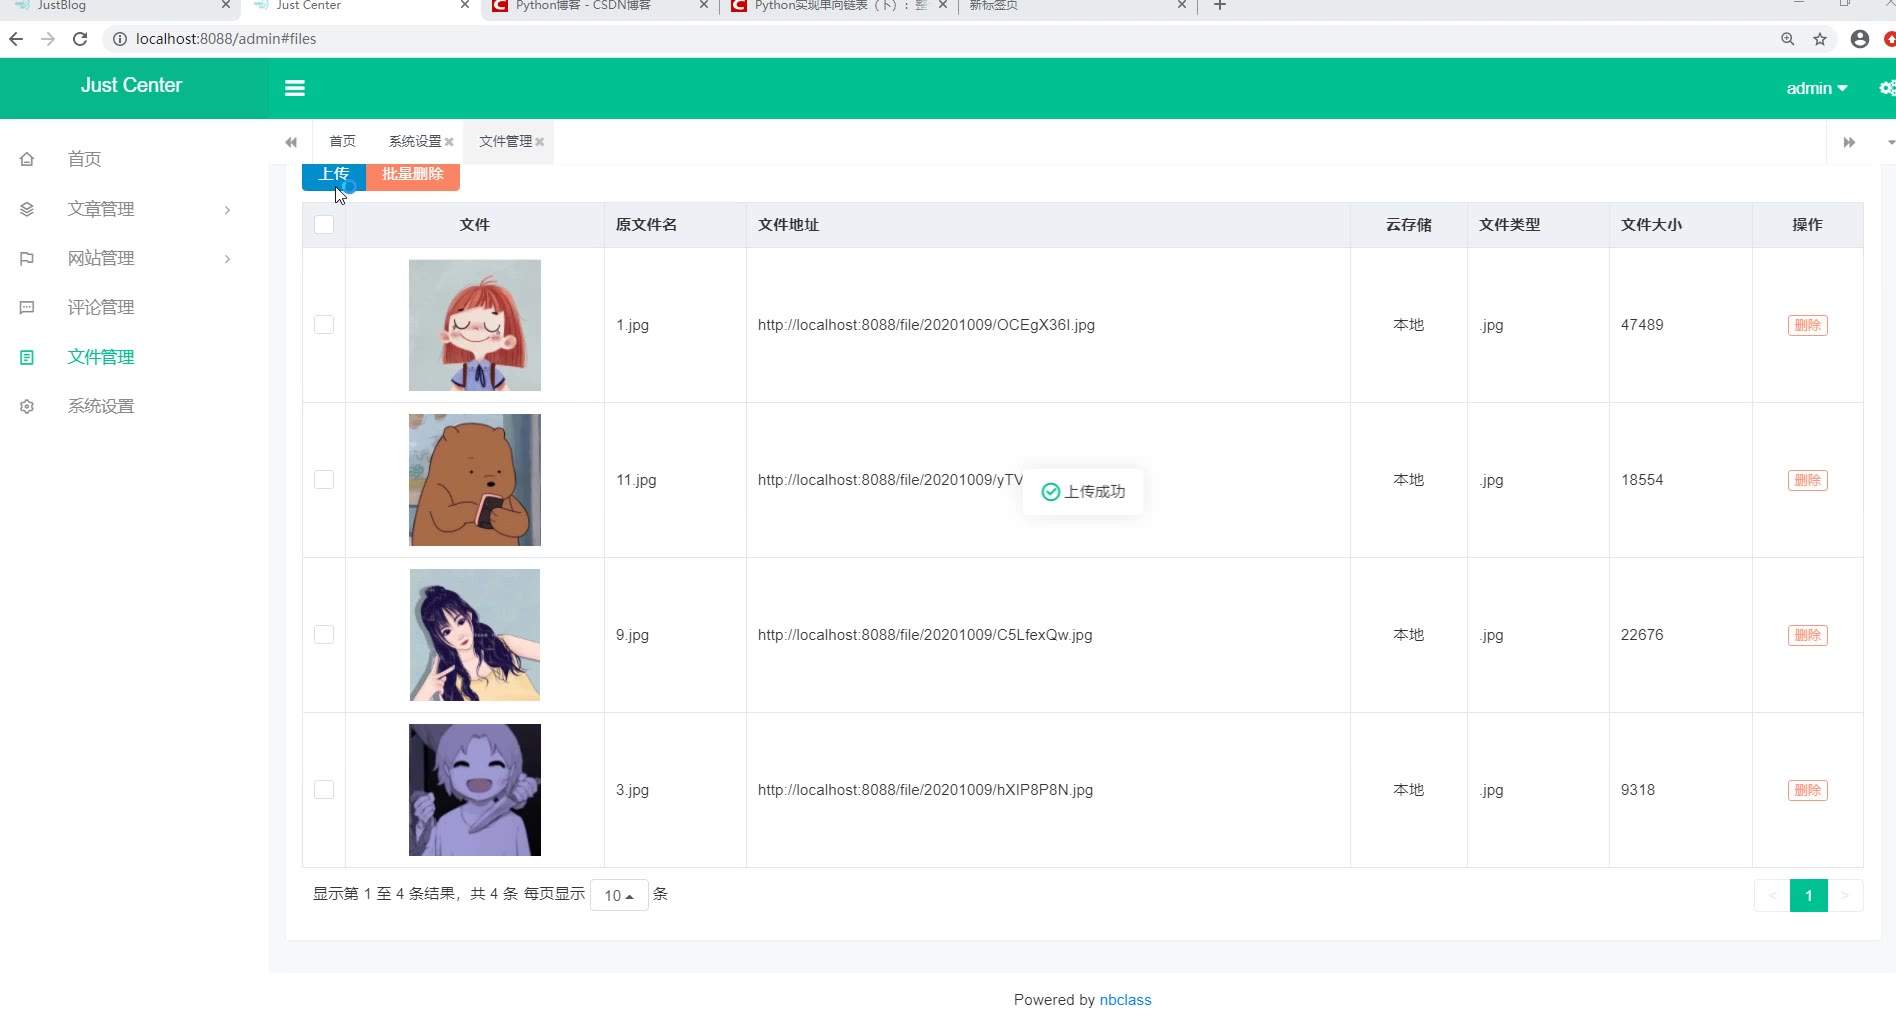Toggle the sidebar hamburger menu icon
The image size is (1896, 1012).
pos(294,88)
